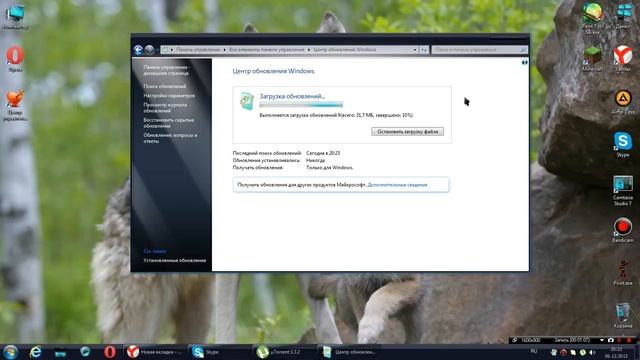
Task: Open the Bandicam desktop shortcut
Action: click(x=622, y=230)
